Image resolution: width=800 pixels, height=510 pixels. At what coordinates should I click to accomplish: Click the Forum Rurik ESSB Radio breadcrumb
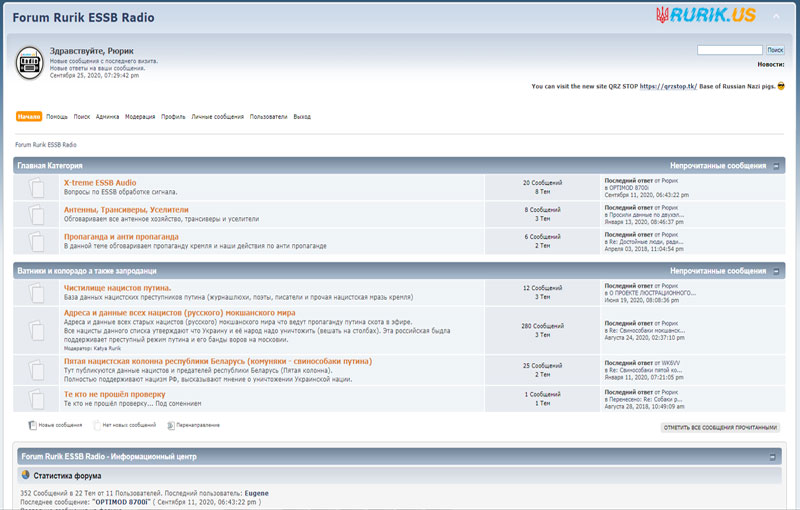(46, 145)
